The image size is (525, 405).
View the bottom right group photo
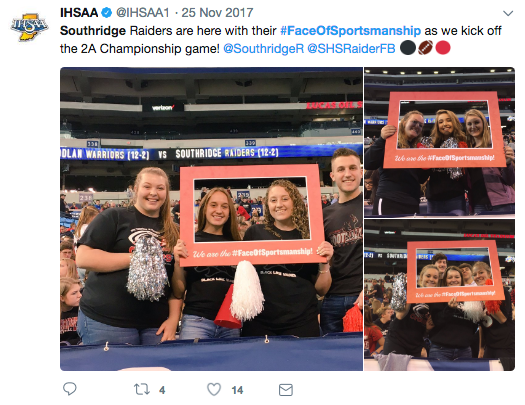(439, 295)
